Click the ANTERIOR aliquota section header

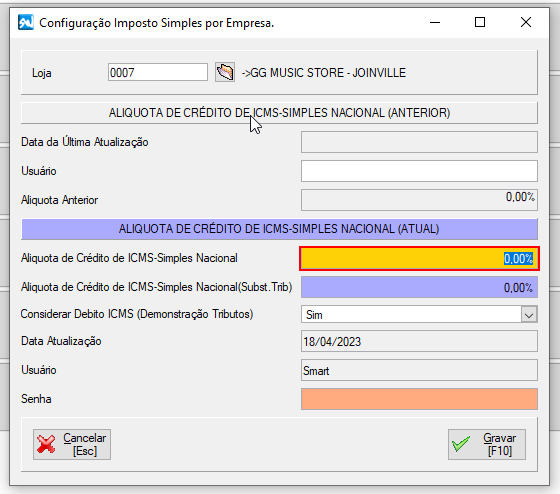279,113
